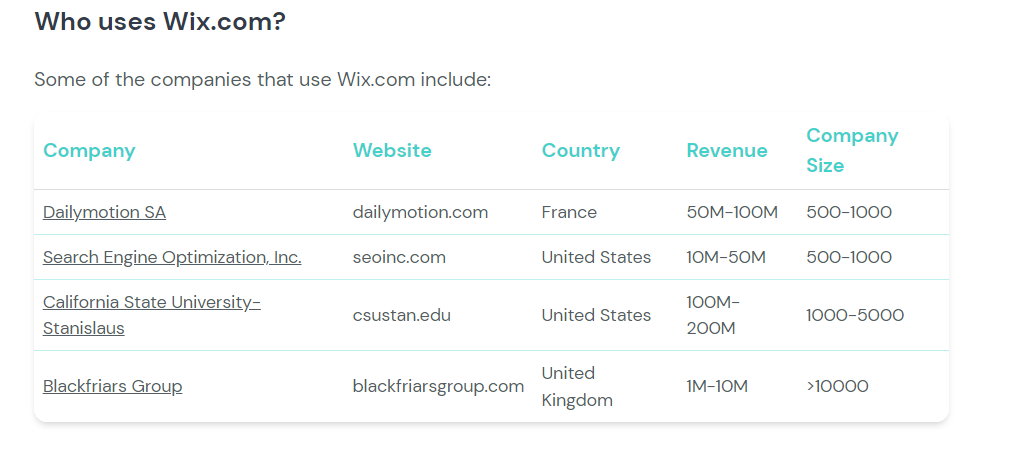
Task: Open the Blackfriars Group link
Action: 112,386
